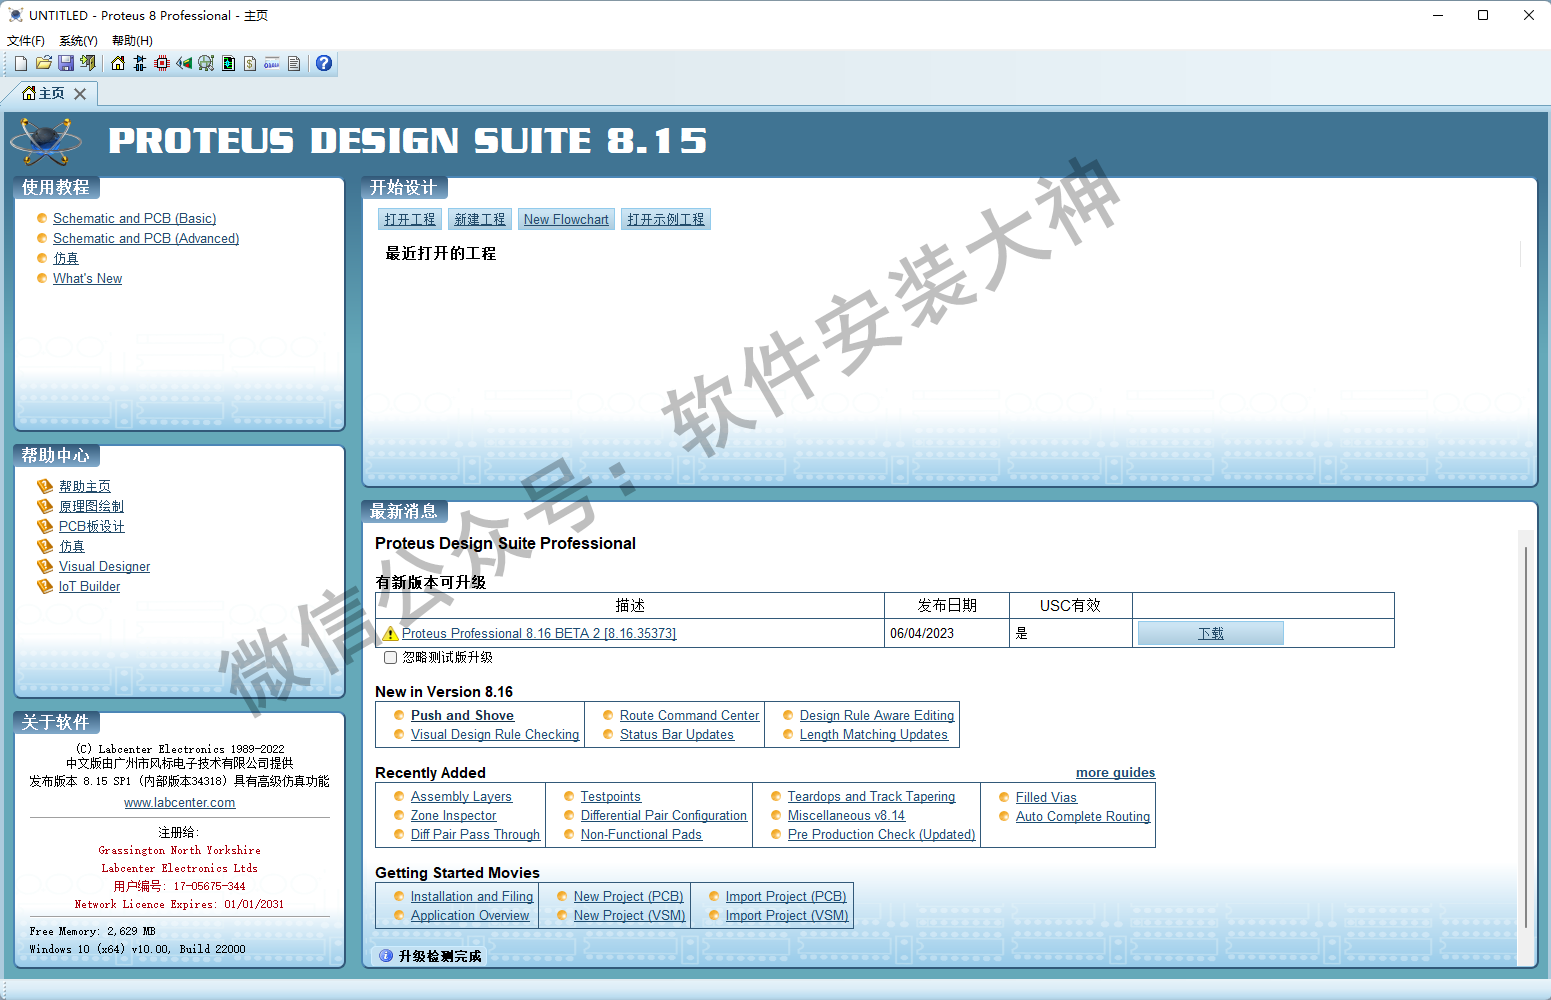Open the PCB板设计 help link
This screenshot has height=1000, width=1551.
pyautogui.click(x=92, y=526)
